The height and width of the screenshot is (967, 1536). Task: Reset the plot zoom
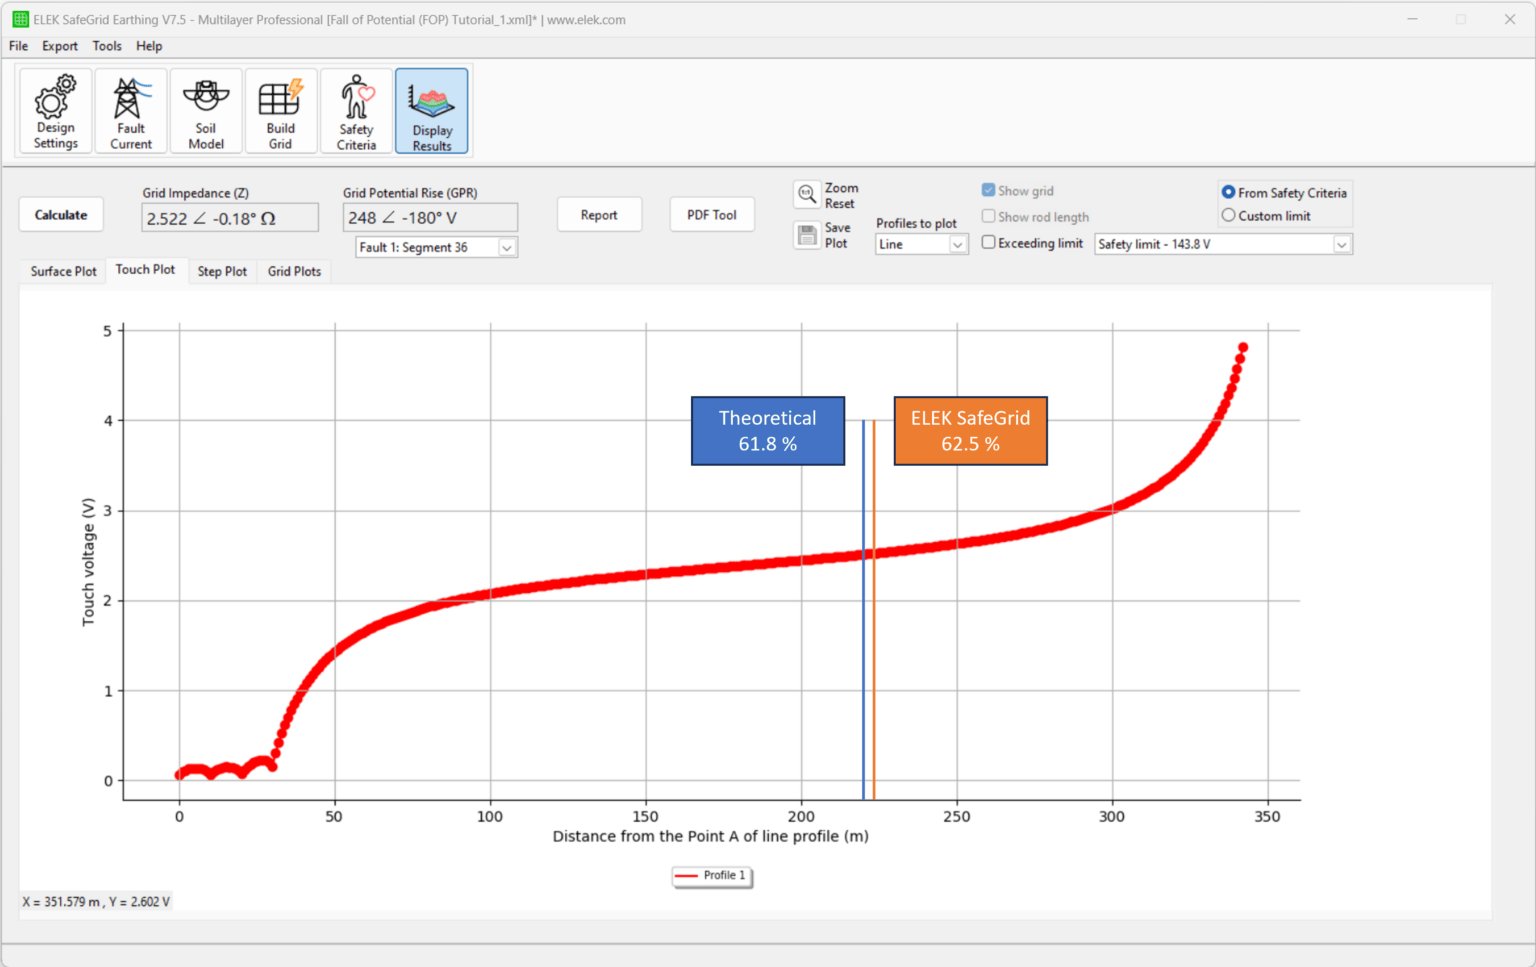click(x=824, y=196)
